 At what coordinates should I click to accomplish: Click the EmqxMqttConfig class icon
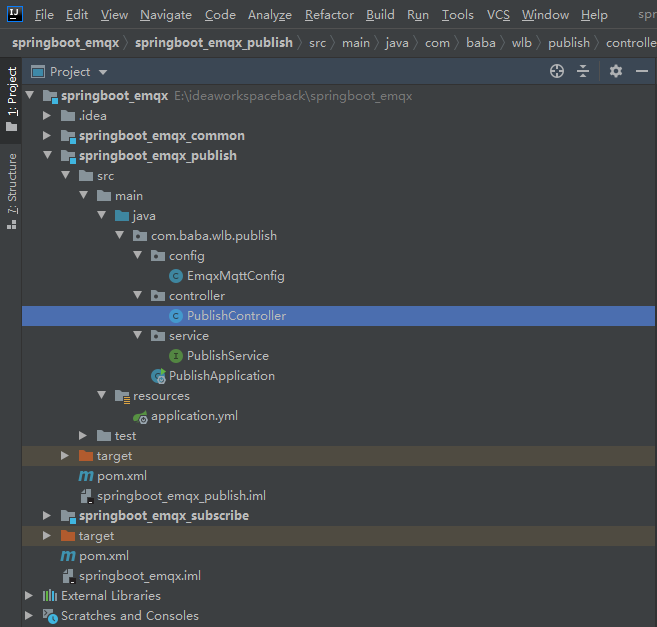pyautogui.click(x=176, y=276)
